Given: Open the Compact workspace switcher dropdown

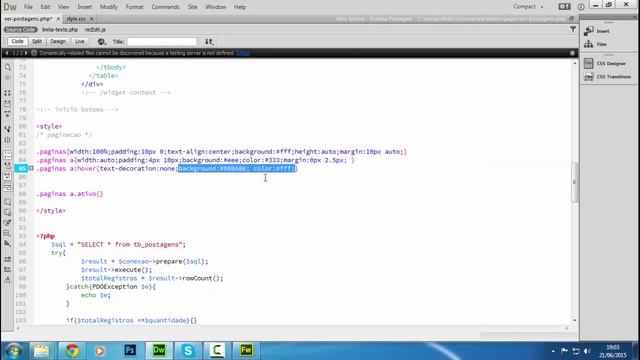Looking at the screenshot, I should [528, 7].
